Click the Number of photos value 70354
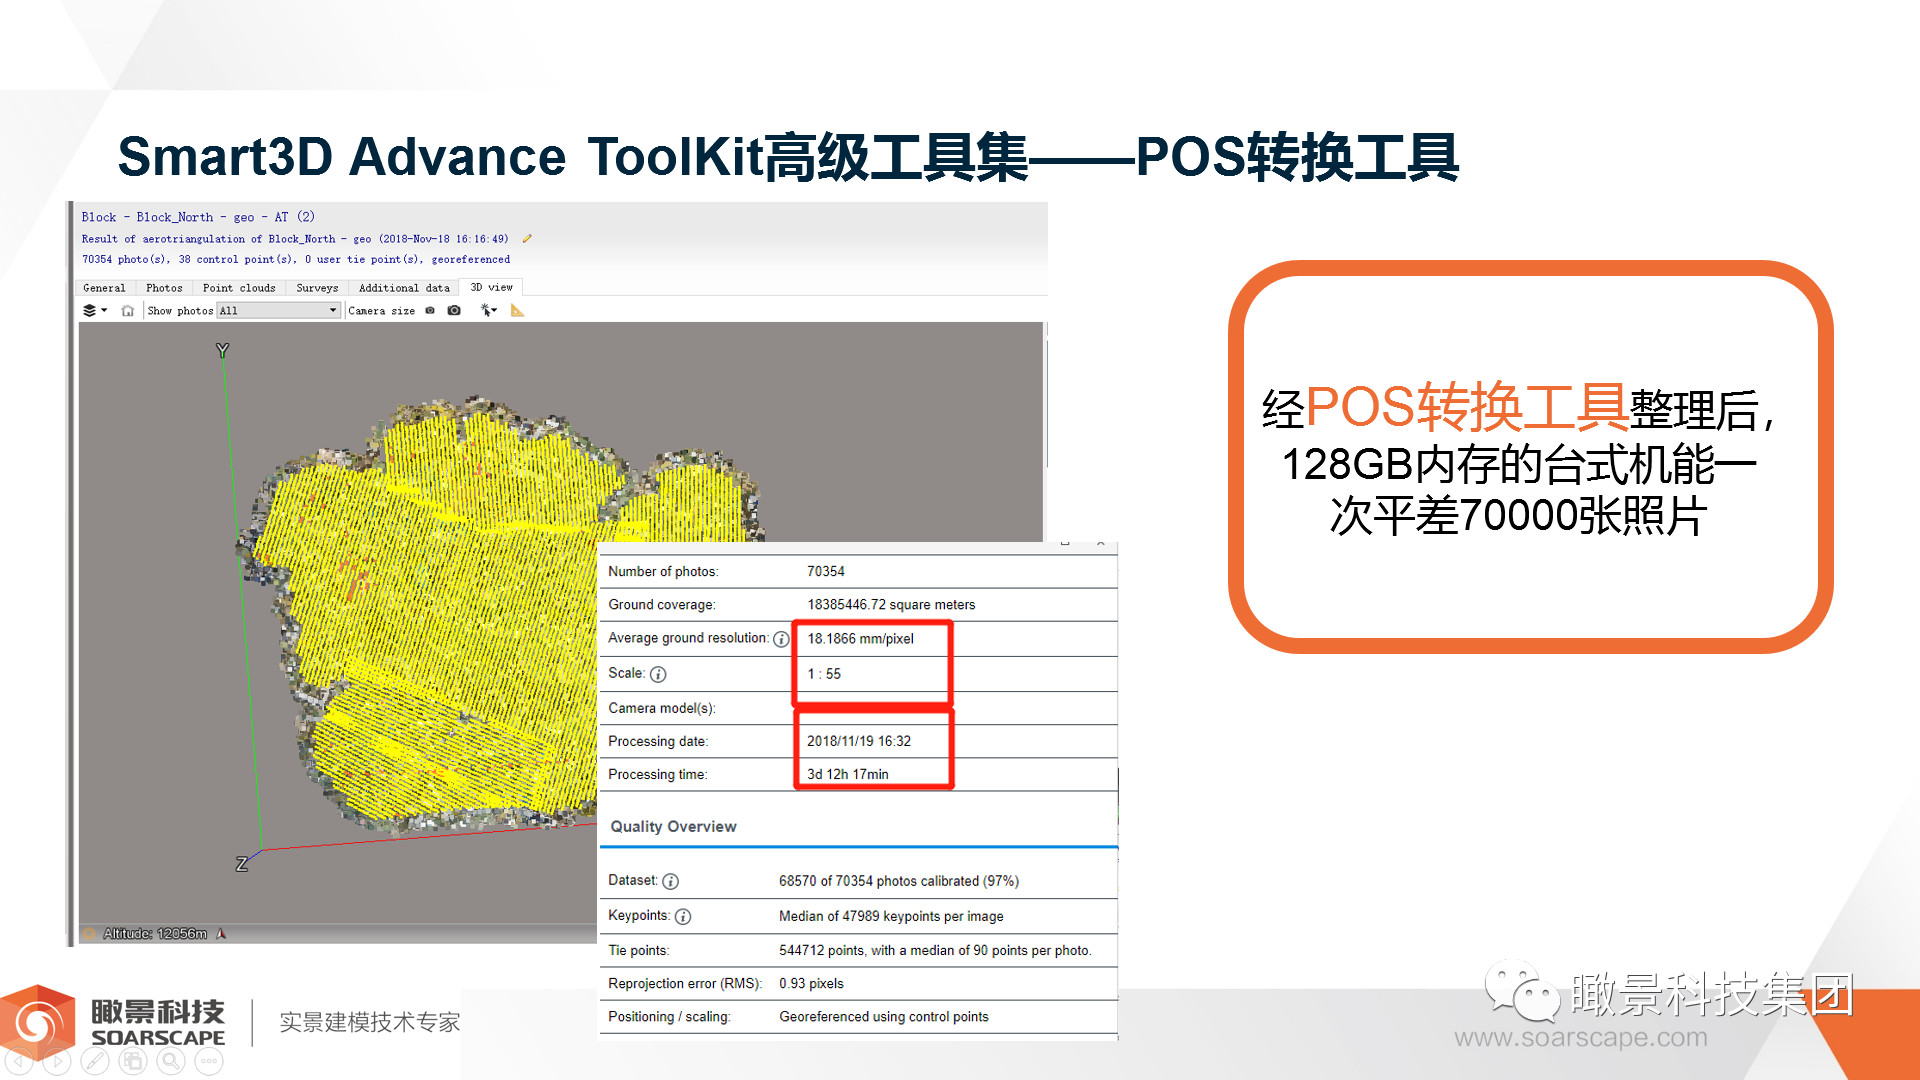The width and height of the screenshot is (1920, 1080). (826, 571)
